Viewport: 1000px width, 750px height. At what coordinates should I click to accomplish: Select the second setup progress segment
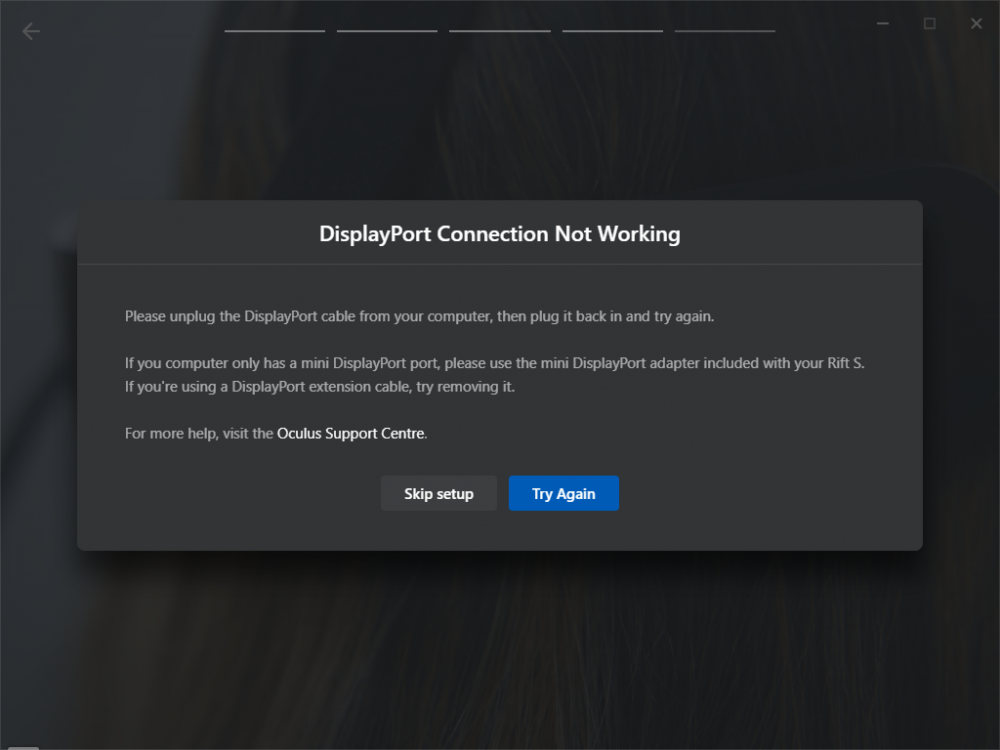coord(387,31)
